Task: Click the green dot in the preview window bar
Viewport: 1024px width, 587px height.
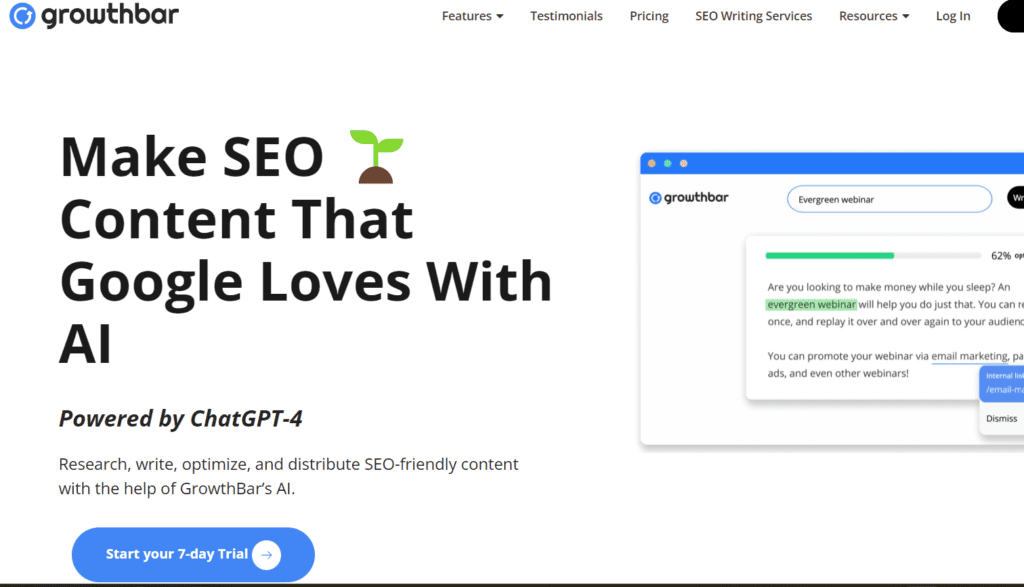Action: pos(684,163)
